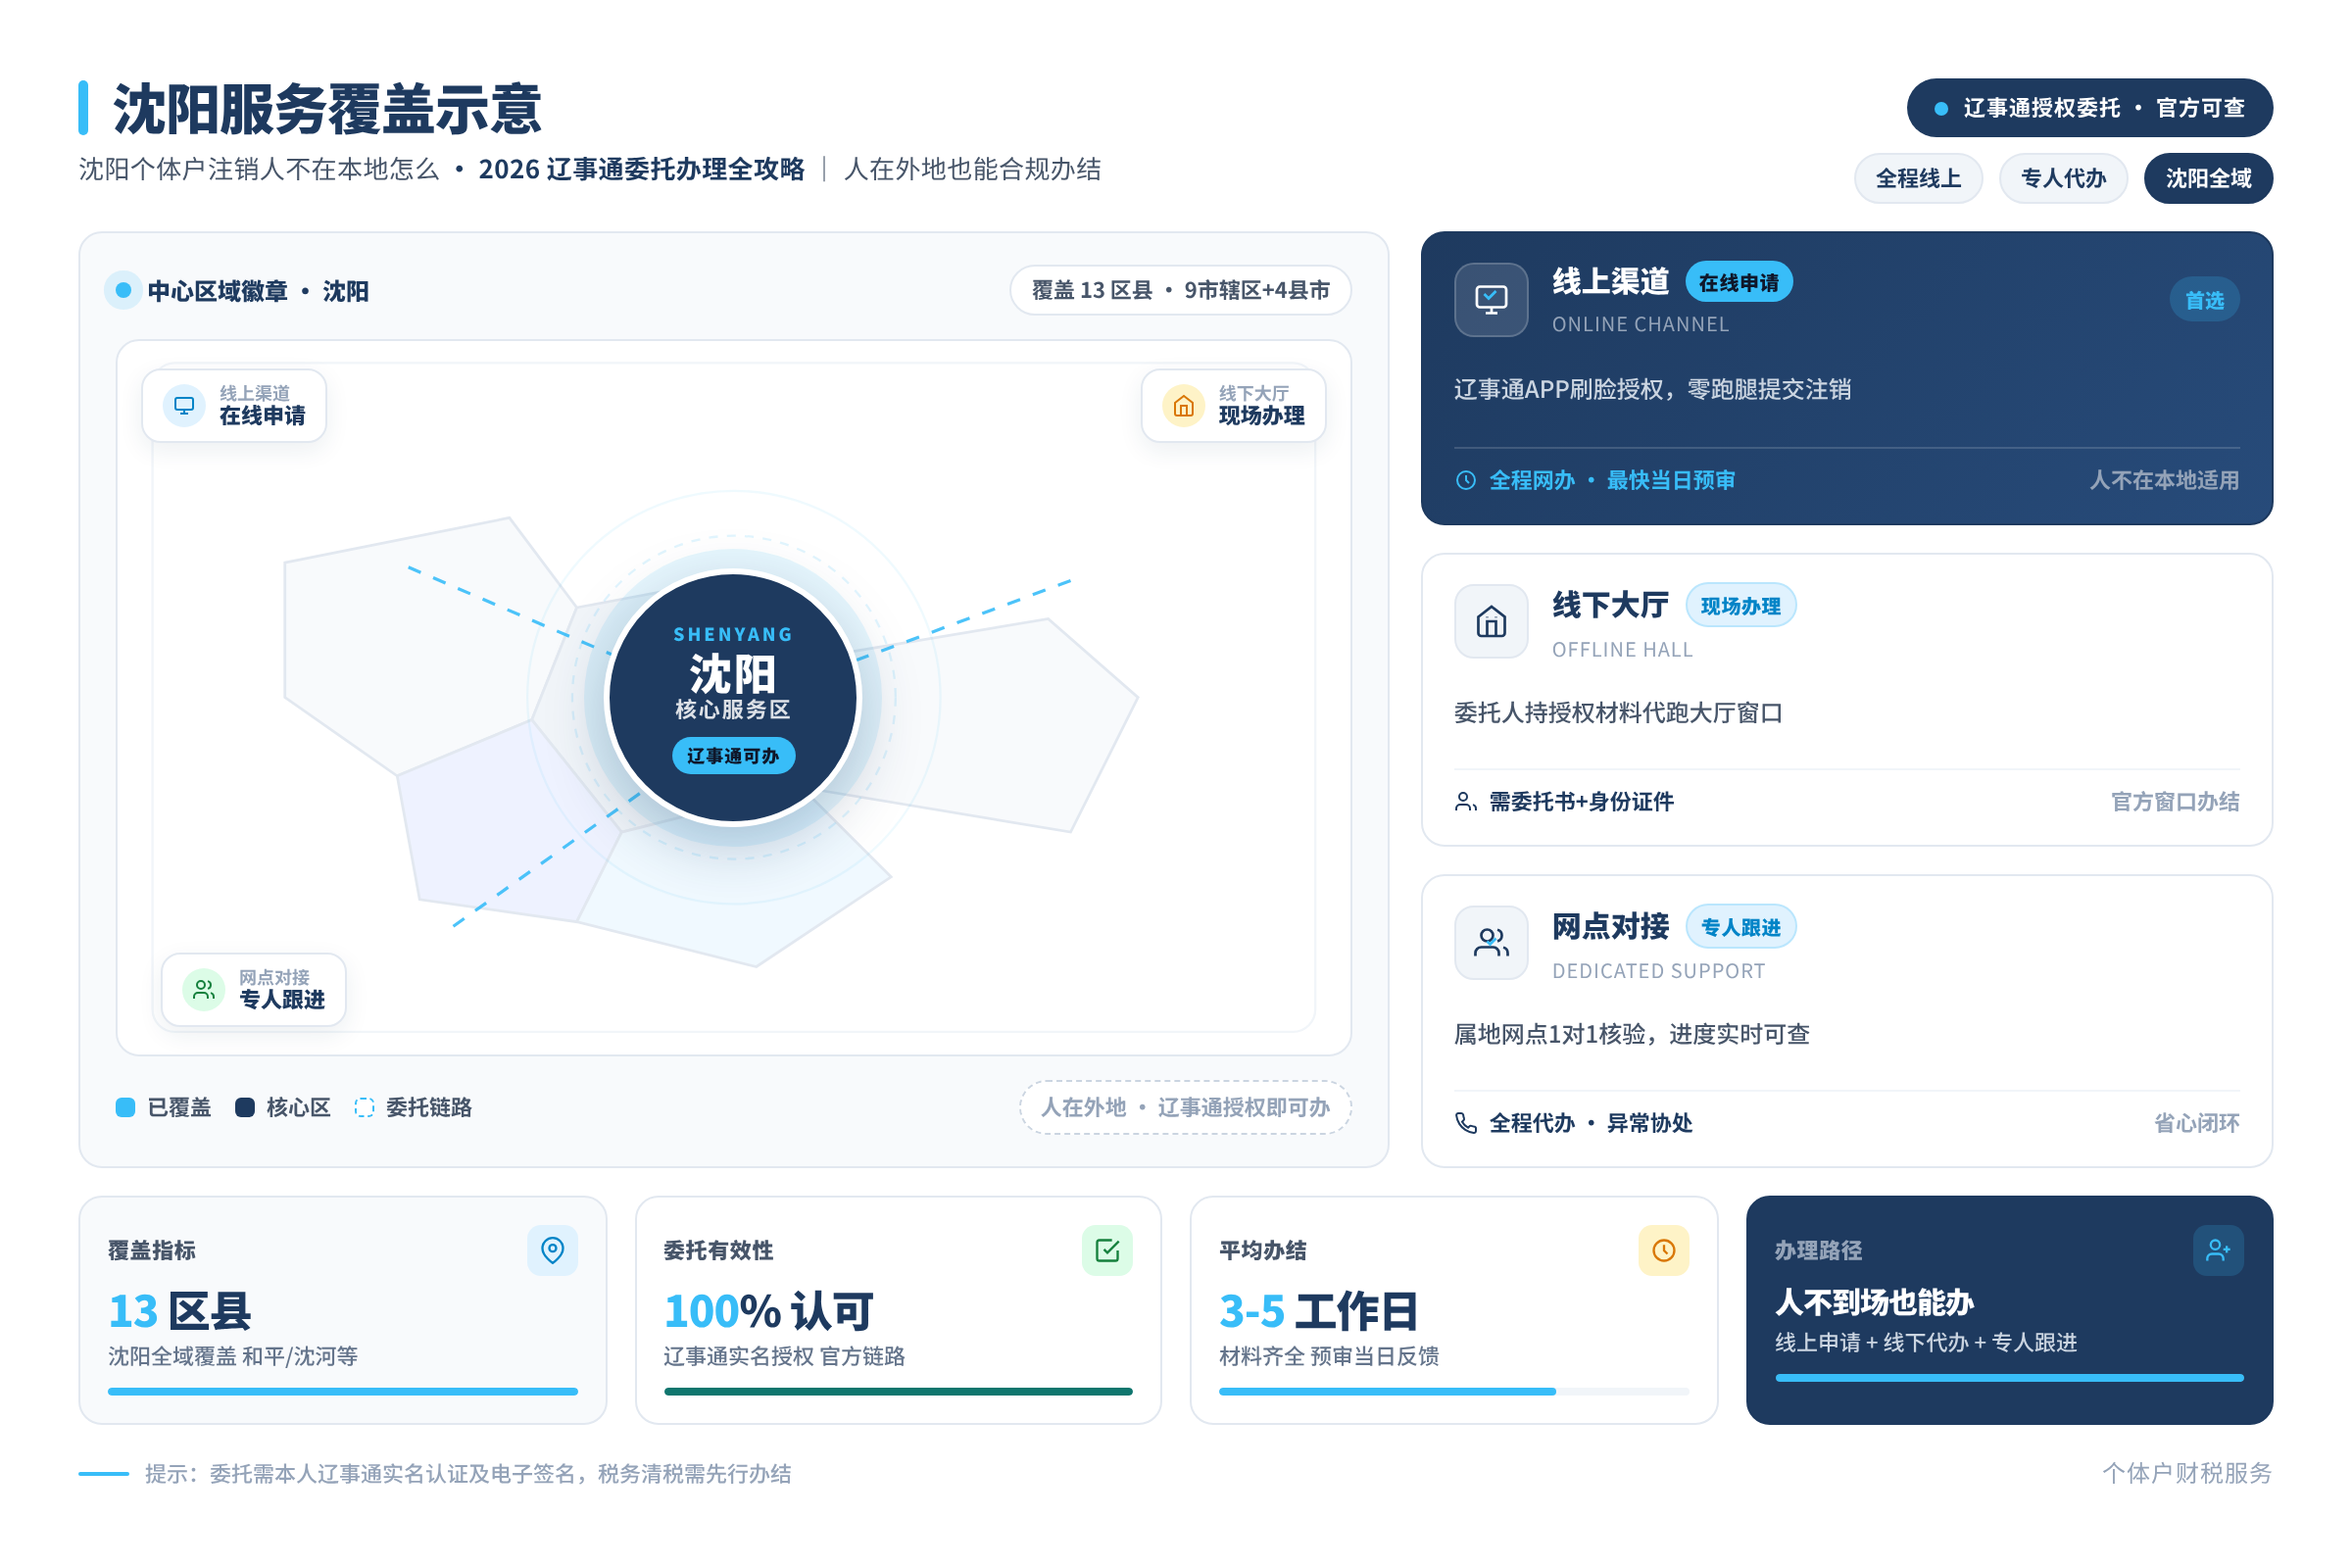2352x1568 pixels.
Task: Click the monitor icon on map 在线申请 chip
Action: click(184, 406)
